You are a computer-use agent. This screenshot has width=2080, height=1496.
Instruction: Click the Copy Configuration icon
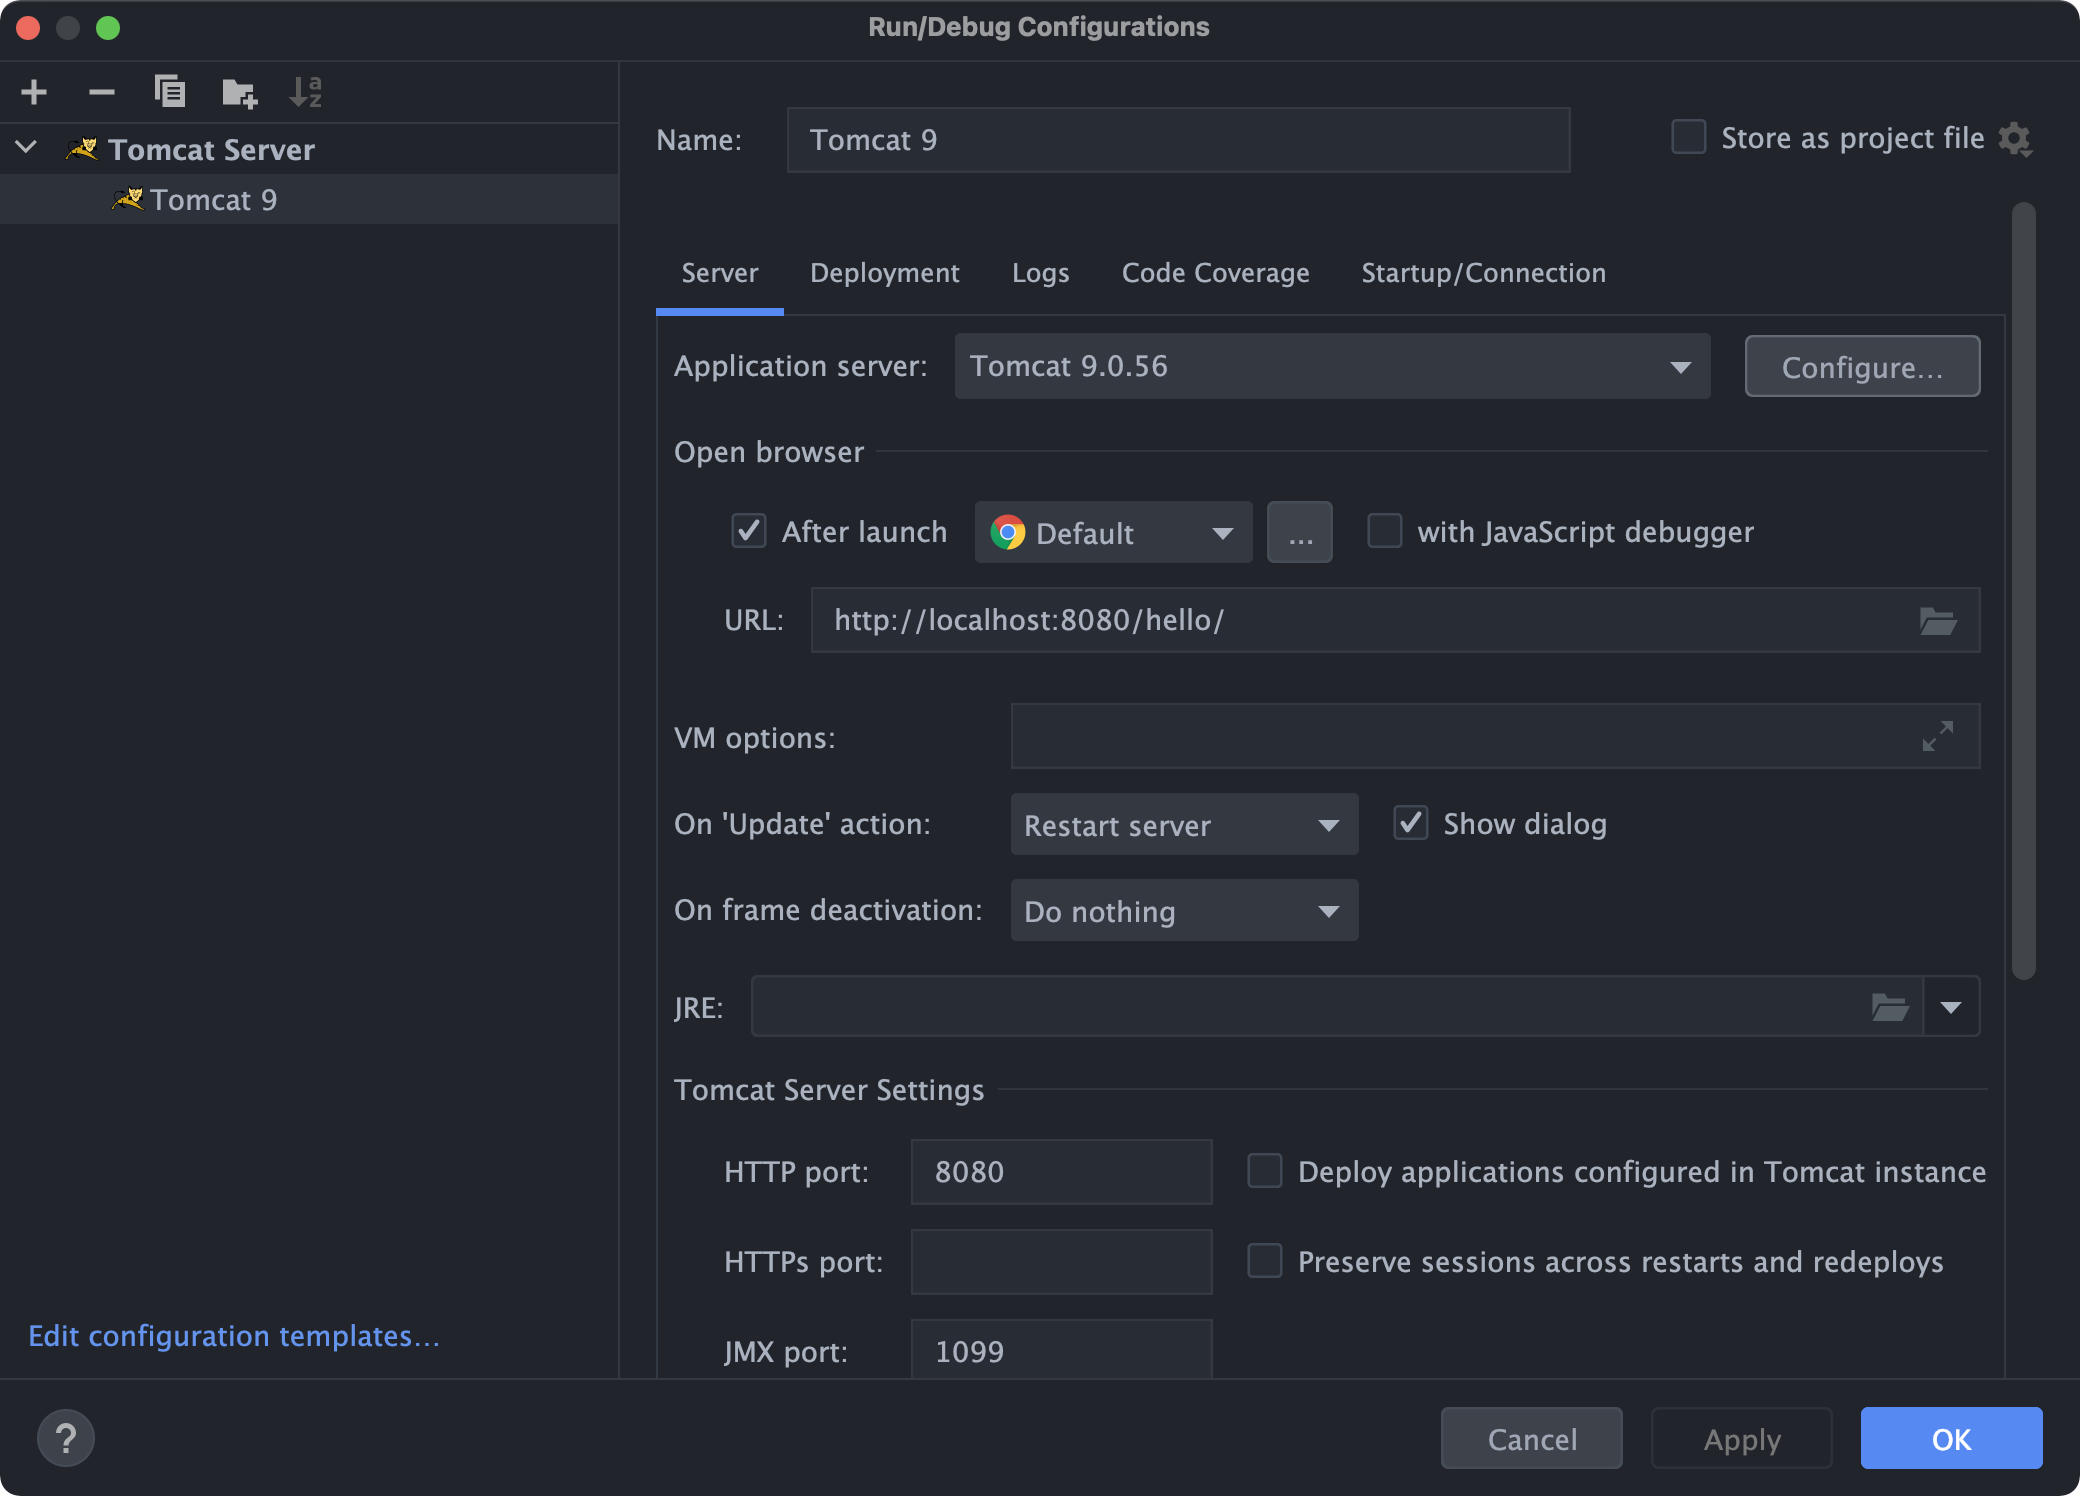[170, 92]
